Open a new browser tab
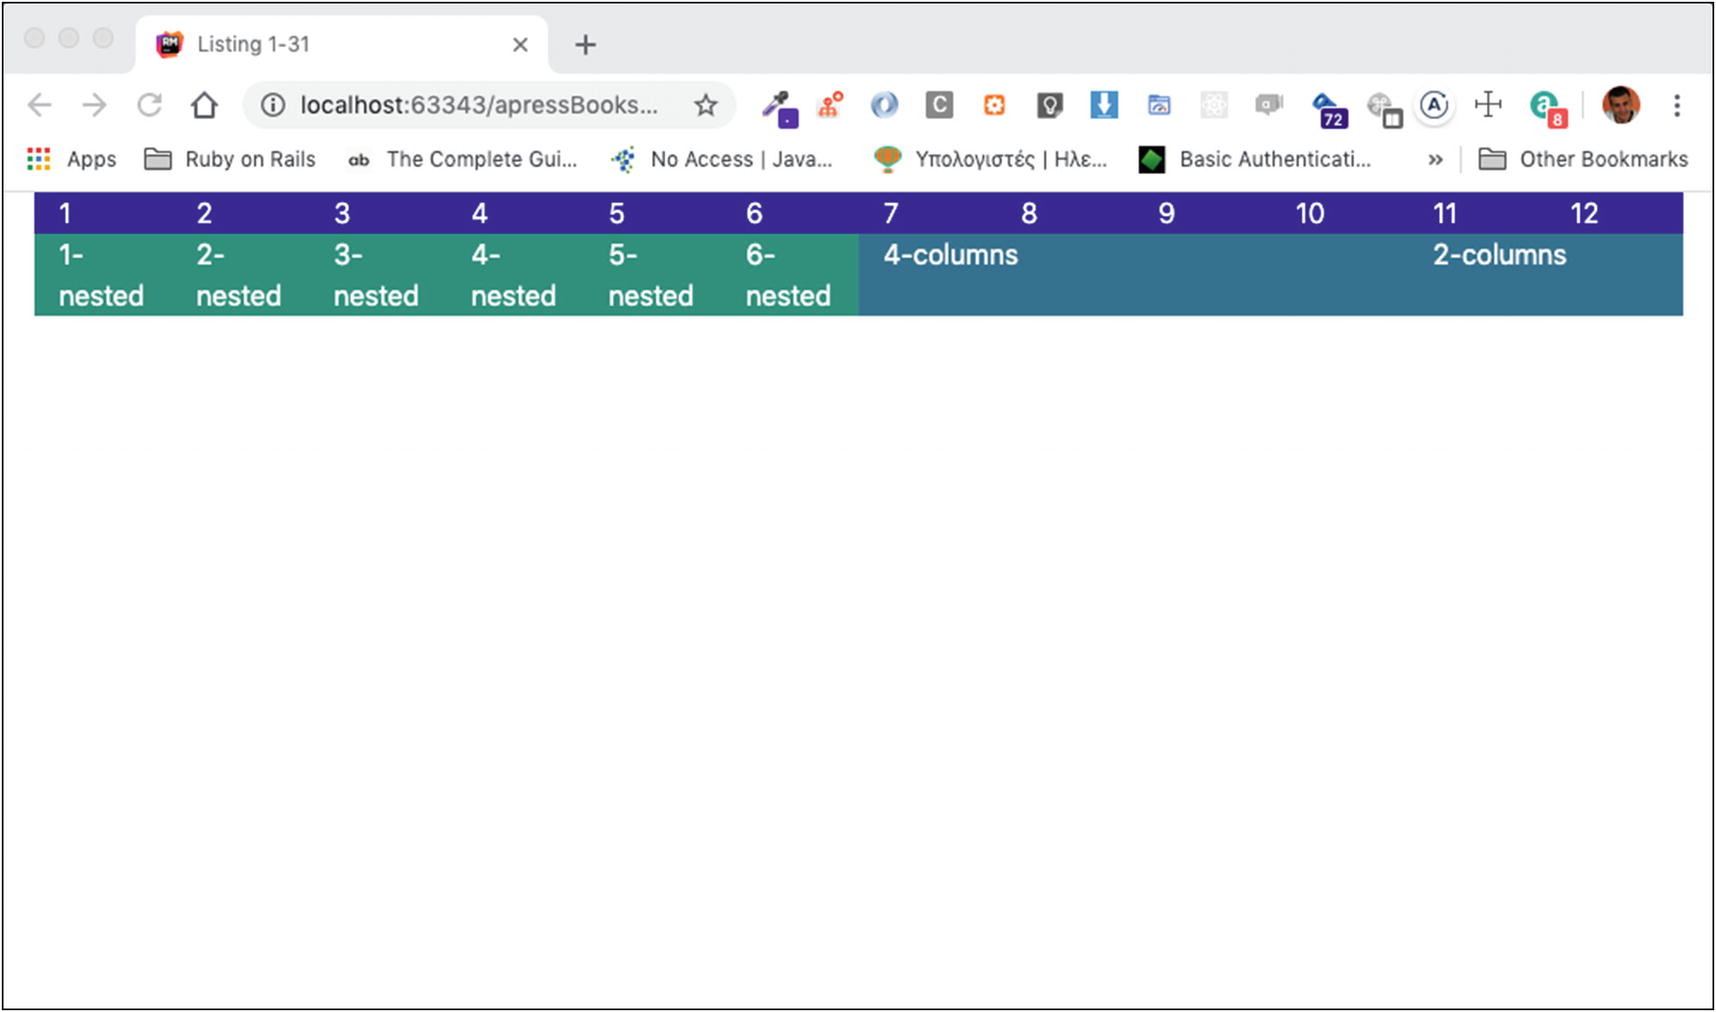Screen dimensions: 1716x1012 click(x=586, y=45)
